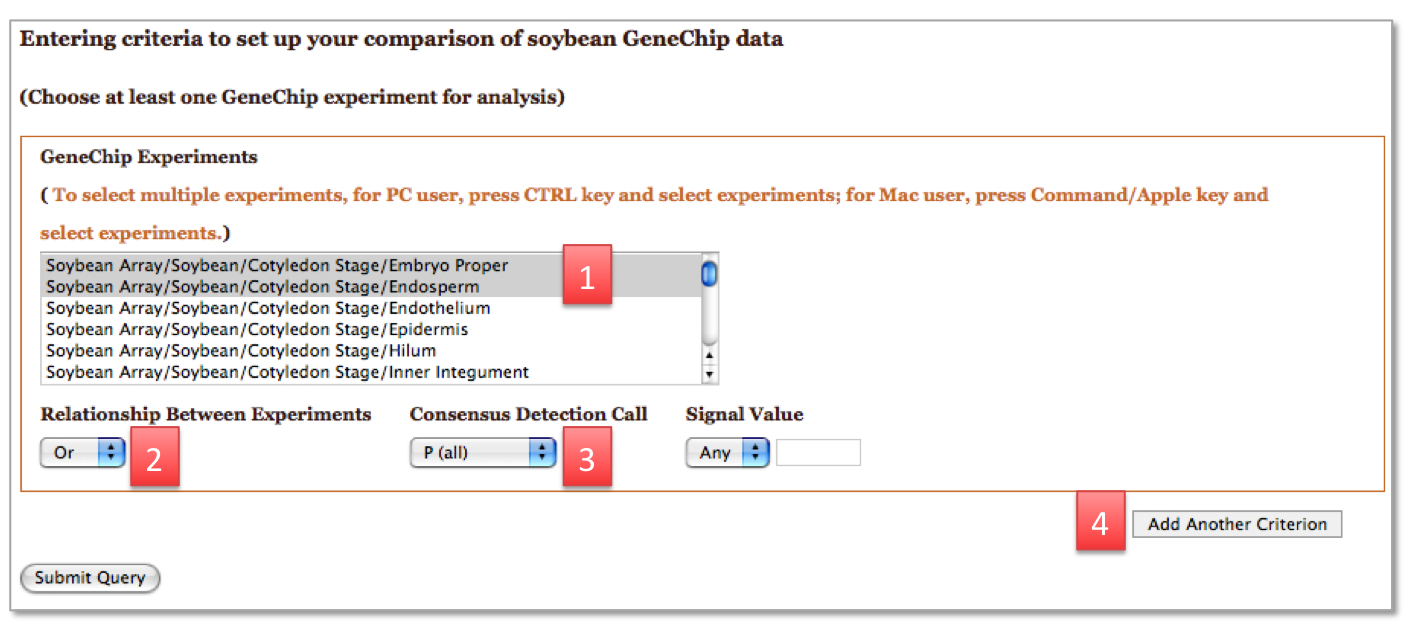Click the experiment list scrollbar track
Screen dimensions: 1411x635
(x=710, y=316)
